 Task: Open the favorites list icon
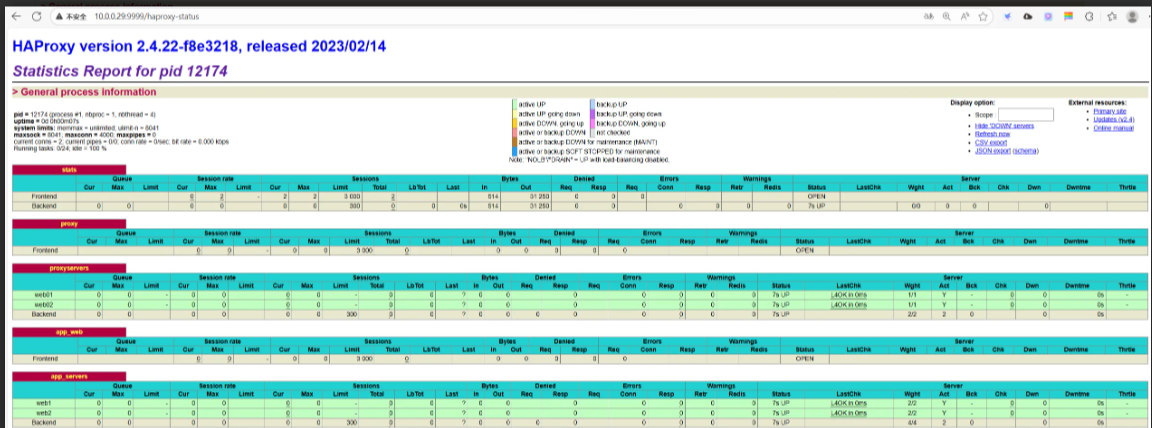(x=1111, y=16)
